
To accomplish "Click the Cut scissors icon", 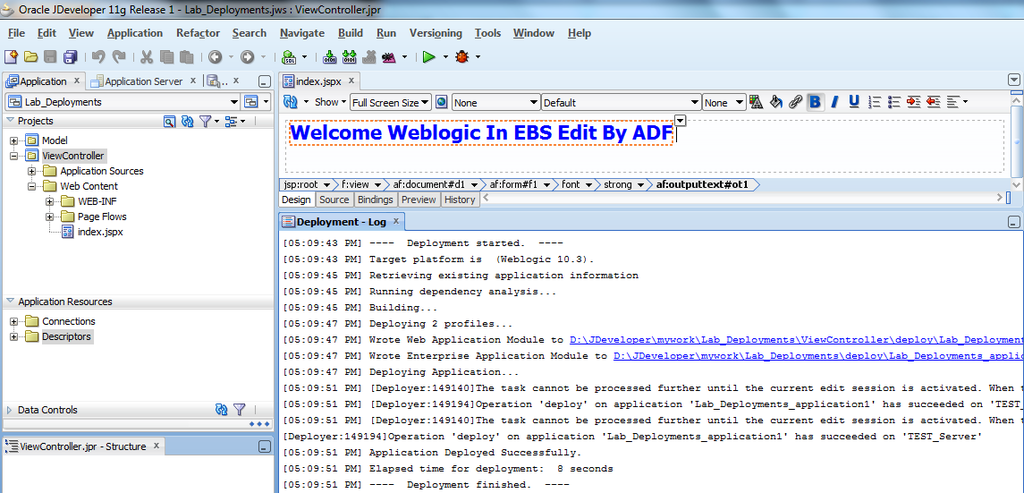I will click(147, 57).
